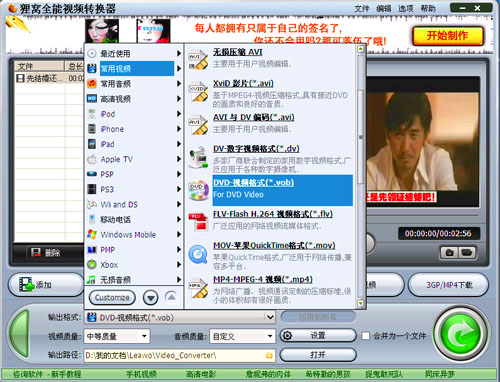Click the format list scroll-down arrow
This screenshot has width=500, height=382.
pos(360,303)
